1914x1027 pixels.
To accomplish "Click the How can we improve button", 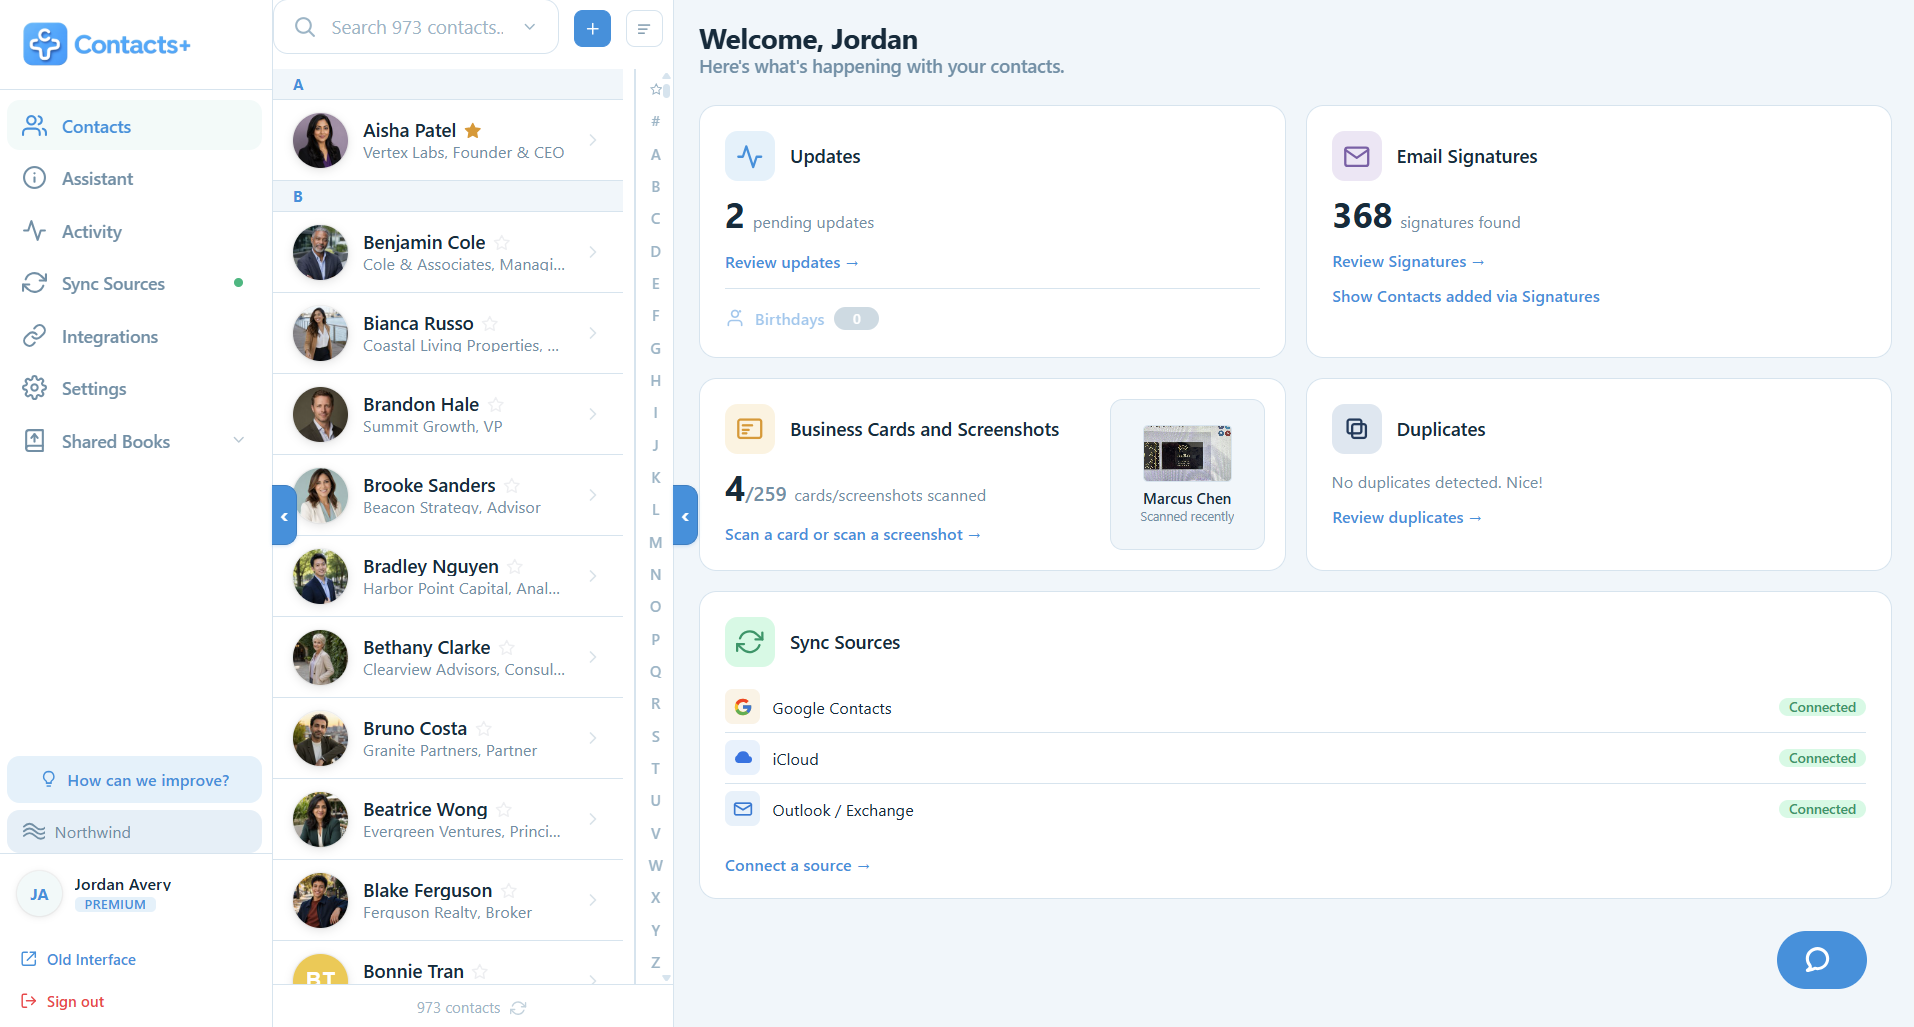I will coord(134,779).
